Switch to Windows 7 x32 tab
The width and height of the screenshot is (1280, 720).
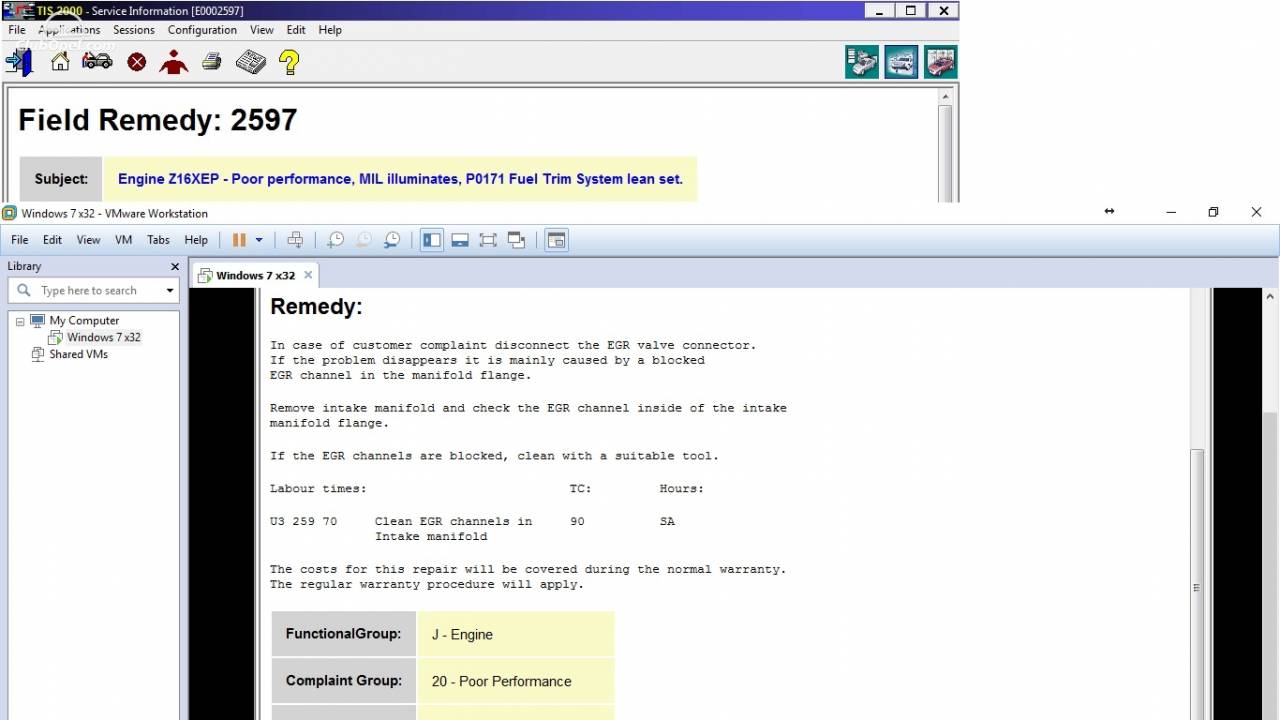pos(255,276)
